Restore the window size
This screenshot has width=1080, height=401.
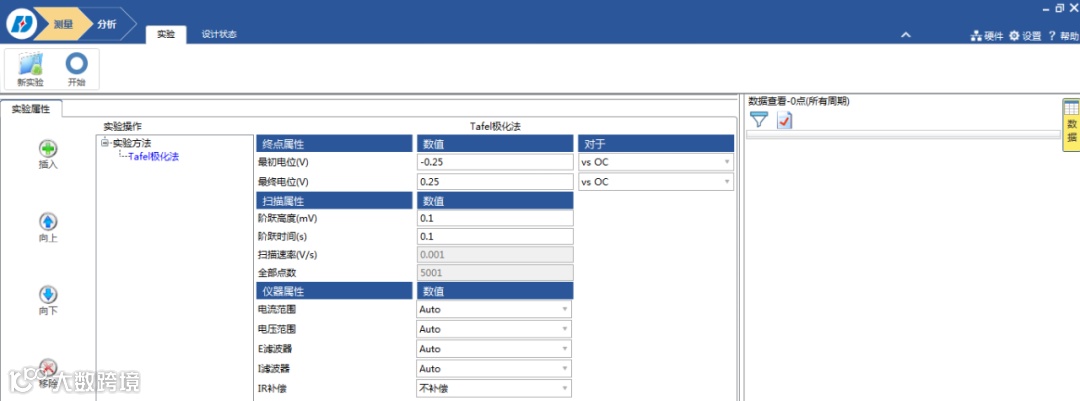tap(1059, 8)
